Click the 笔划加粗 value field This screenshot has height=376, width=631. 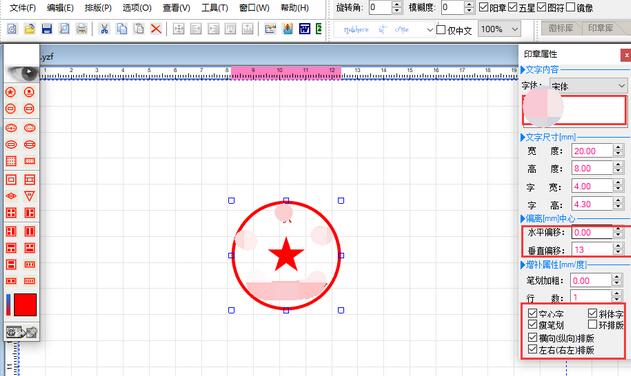591,281
